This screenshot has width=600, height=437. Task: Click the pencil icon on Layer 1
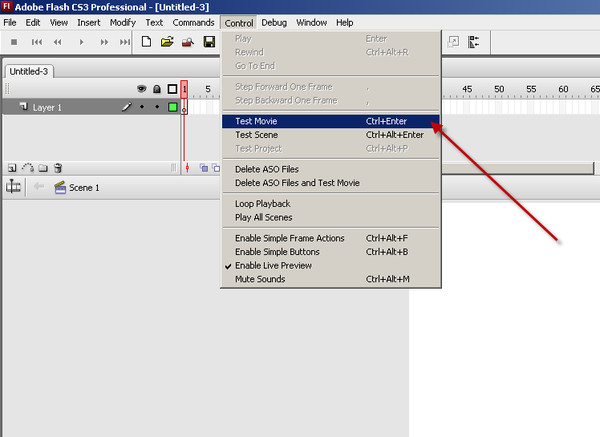[x=127, y=107]
